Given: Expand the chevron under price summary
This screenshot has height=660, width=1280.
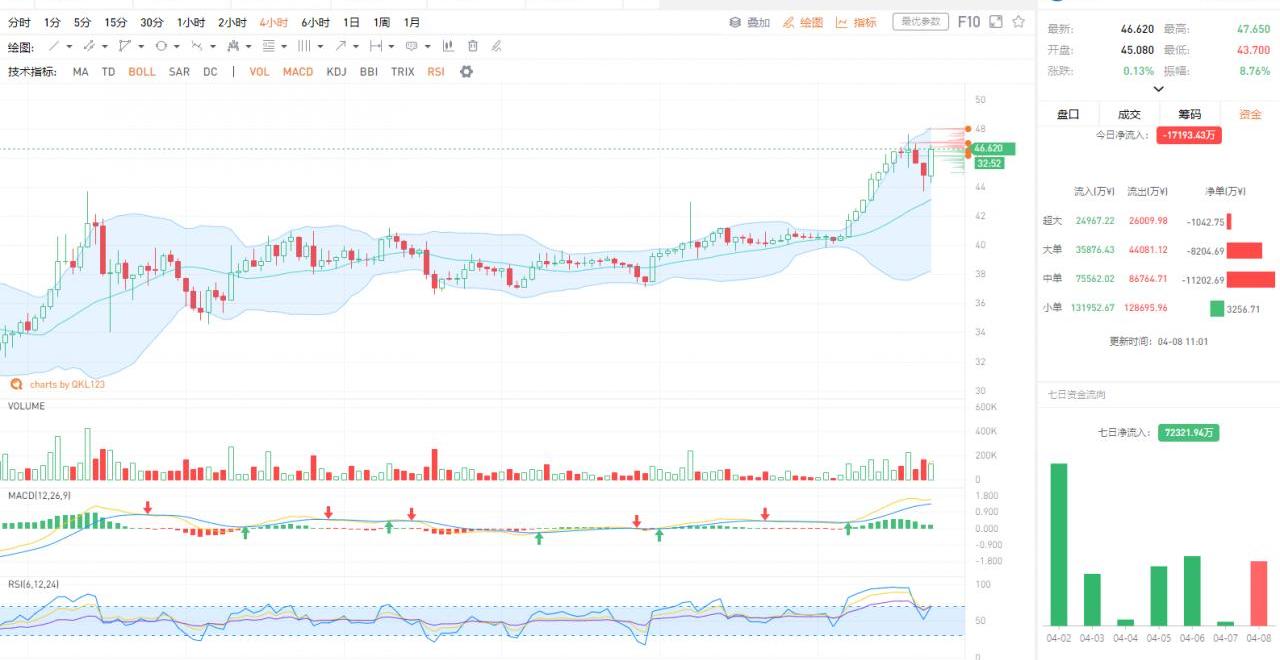Looking at the screenshot, I should coord(1158,89).
